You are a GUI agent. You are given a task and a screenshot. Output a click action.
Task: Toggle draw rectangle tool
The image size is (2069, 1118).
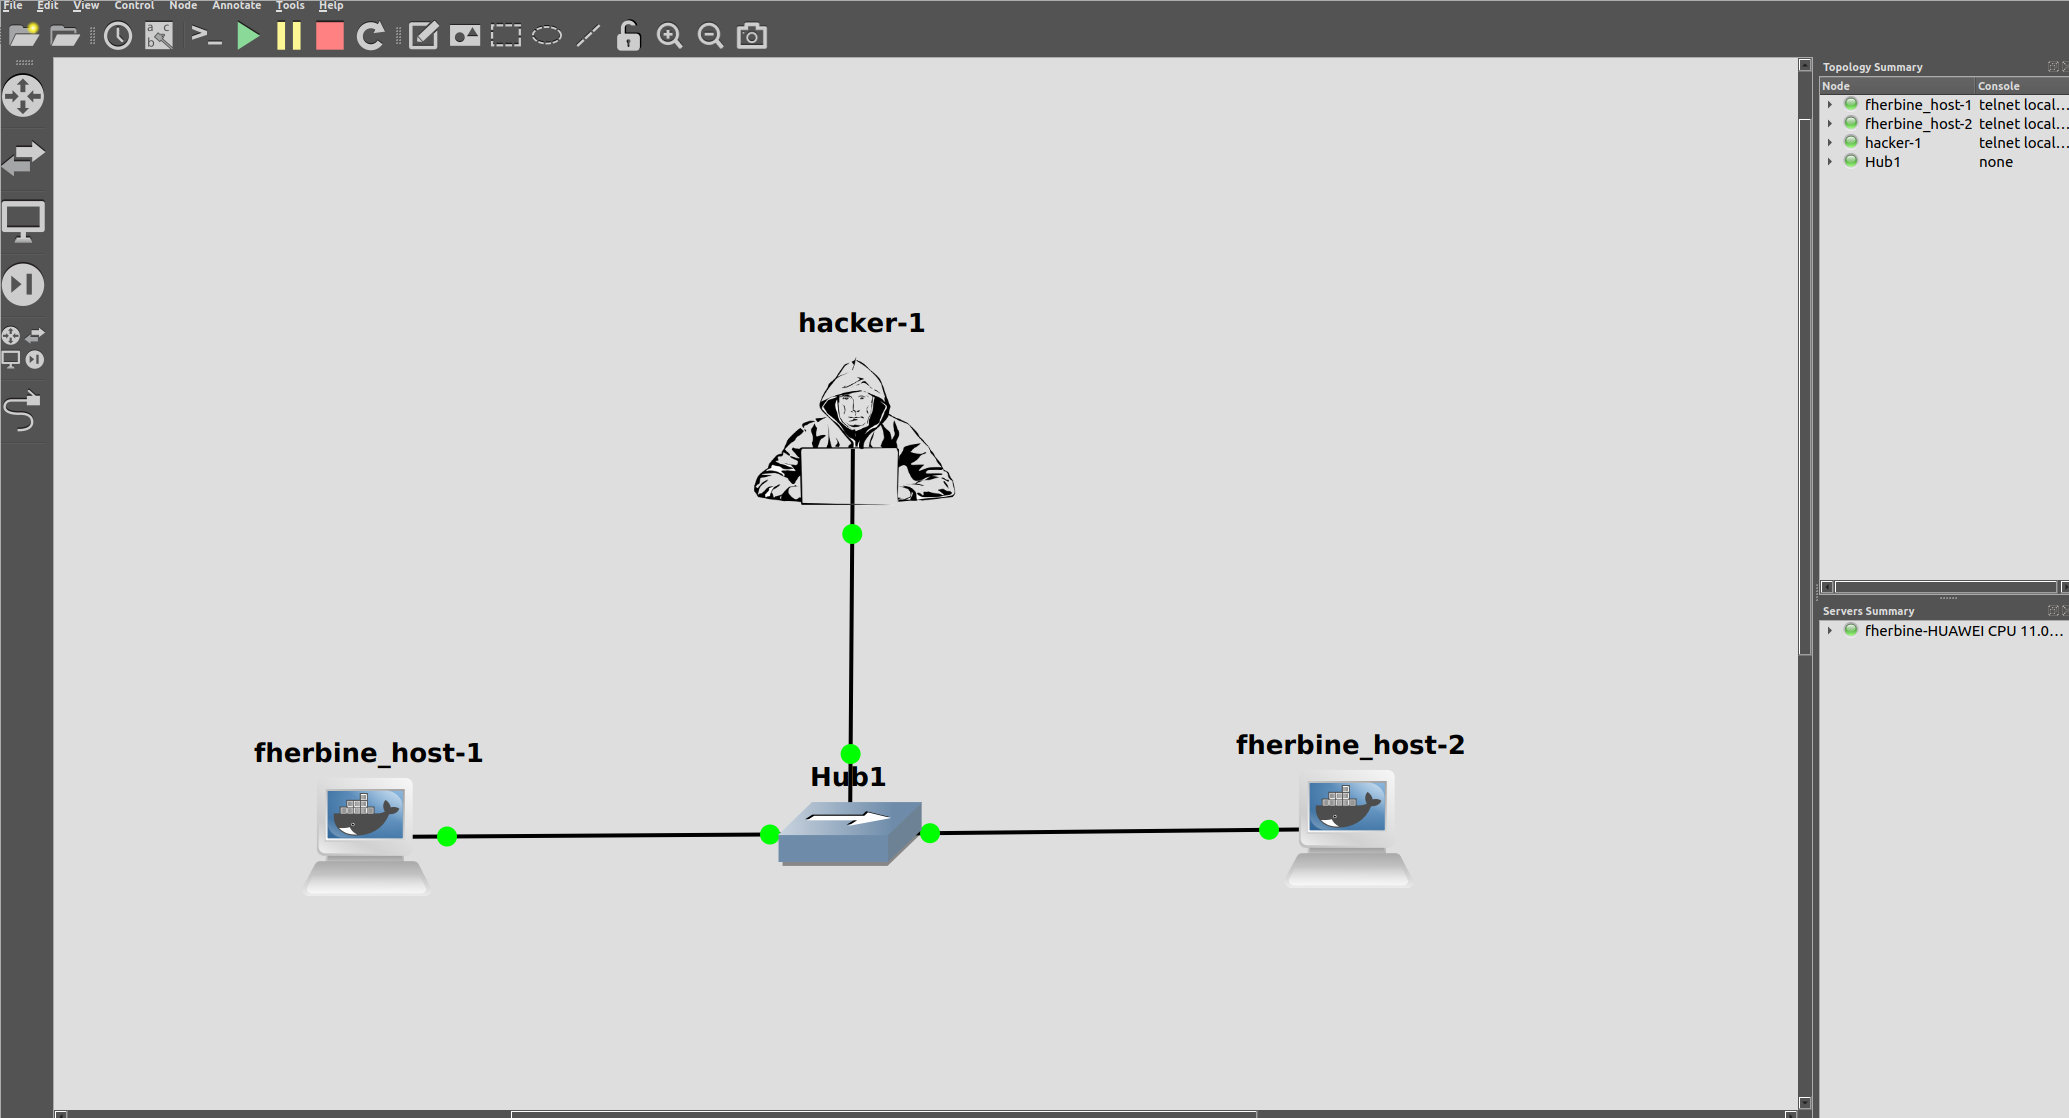point(506,37)
